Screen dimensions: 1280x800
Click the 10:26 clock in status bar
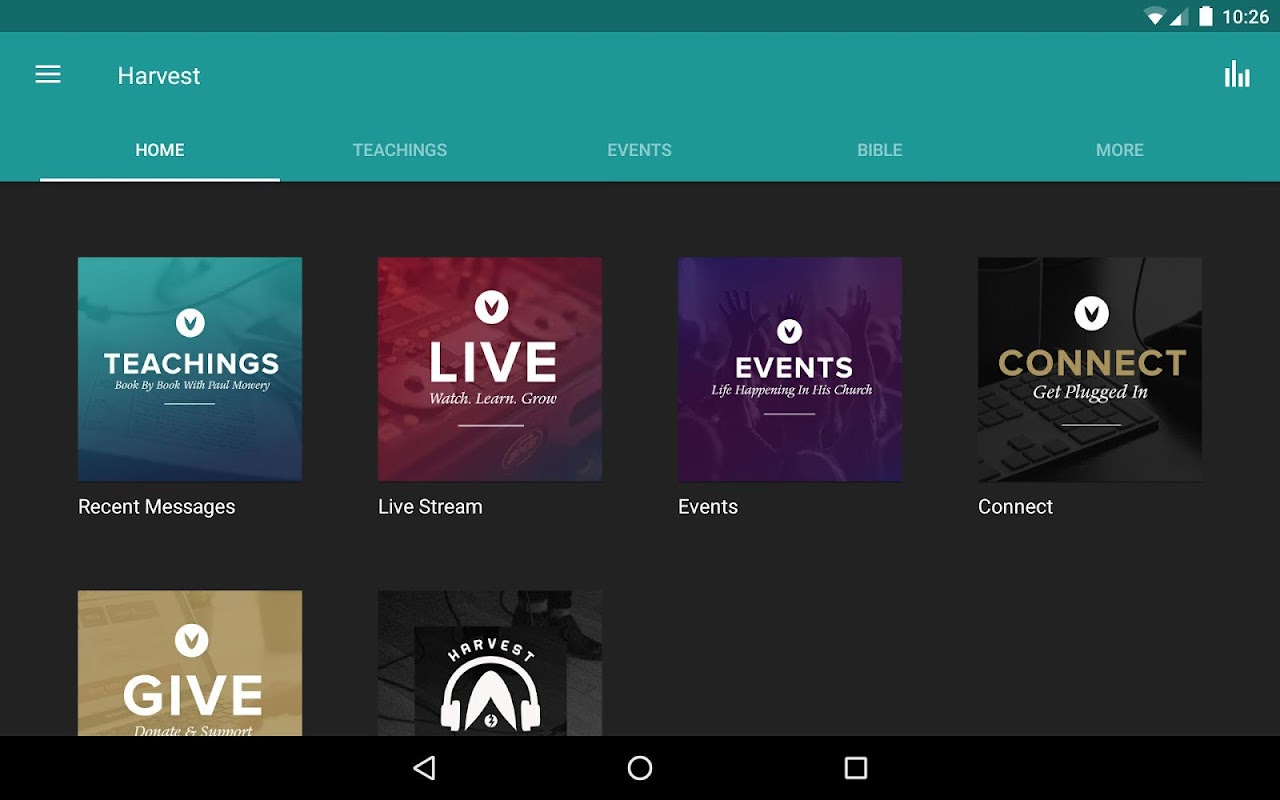(x=1246, y=16)
